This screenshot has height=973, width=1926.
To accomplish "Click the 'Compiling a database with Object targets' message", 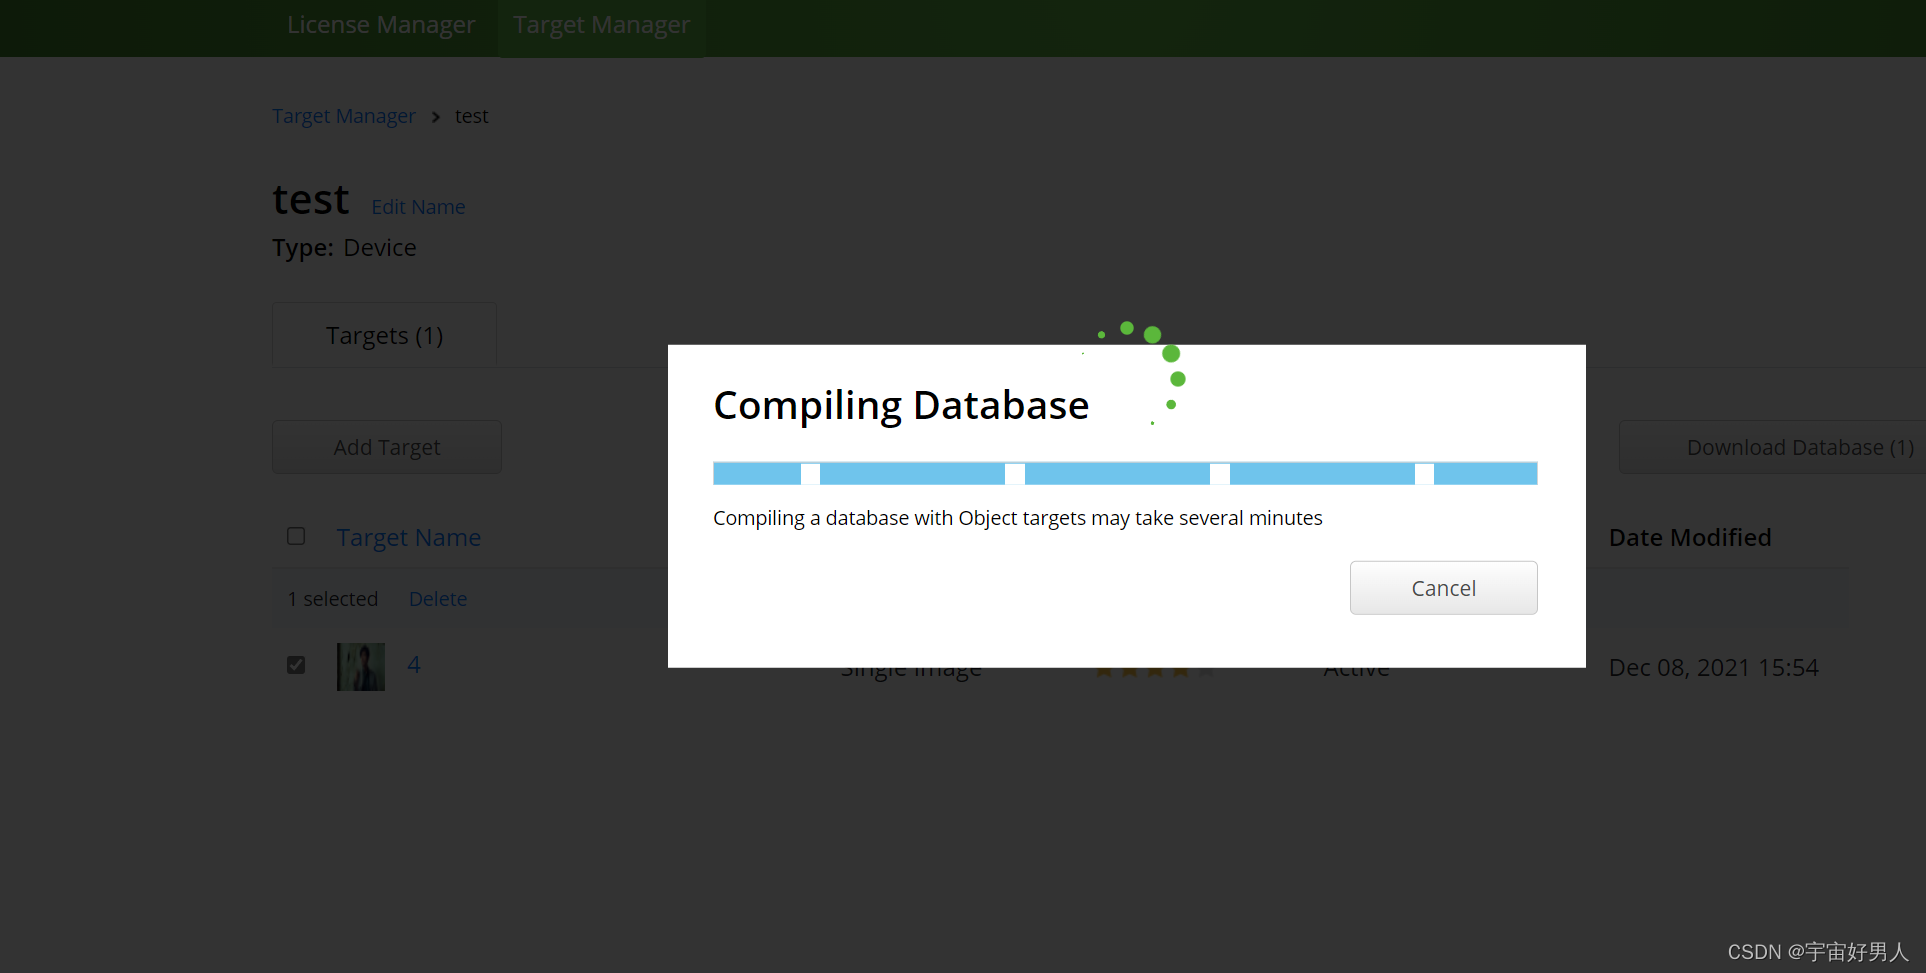I will pos(1018,518).
